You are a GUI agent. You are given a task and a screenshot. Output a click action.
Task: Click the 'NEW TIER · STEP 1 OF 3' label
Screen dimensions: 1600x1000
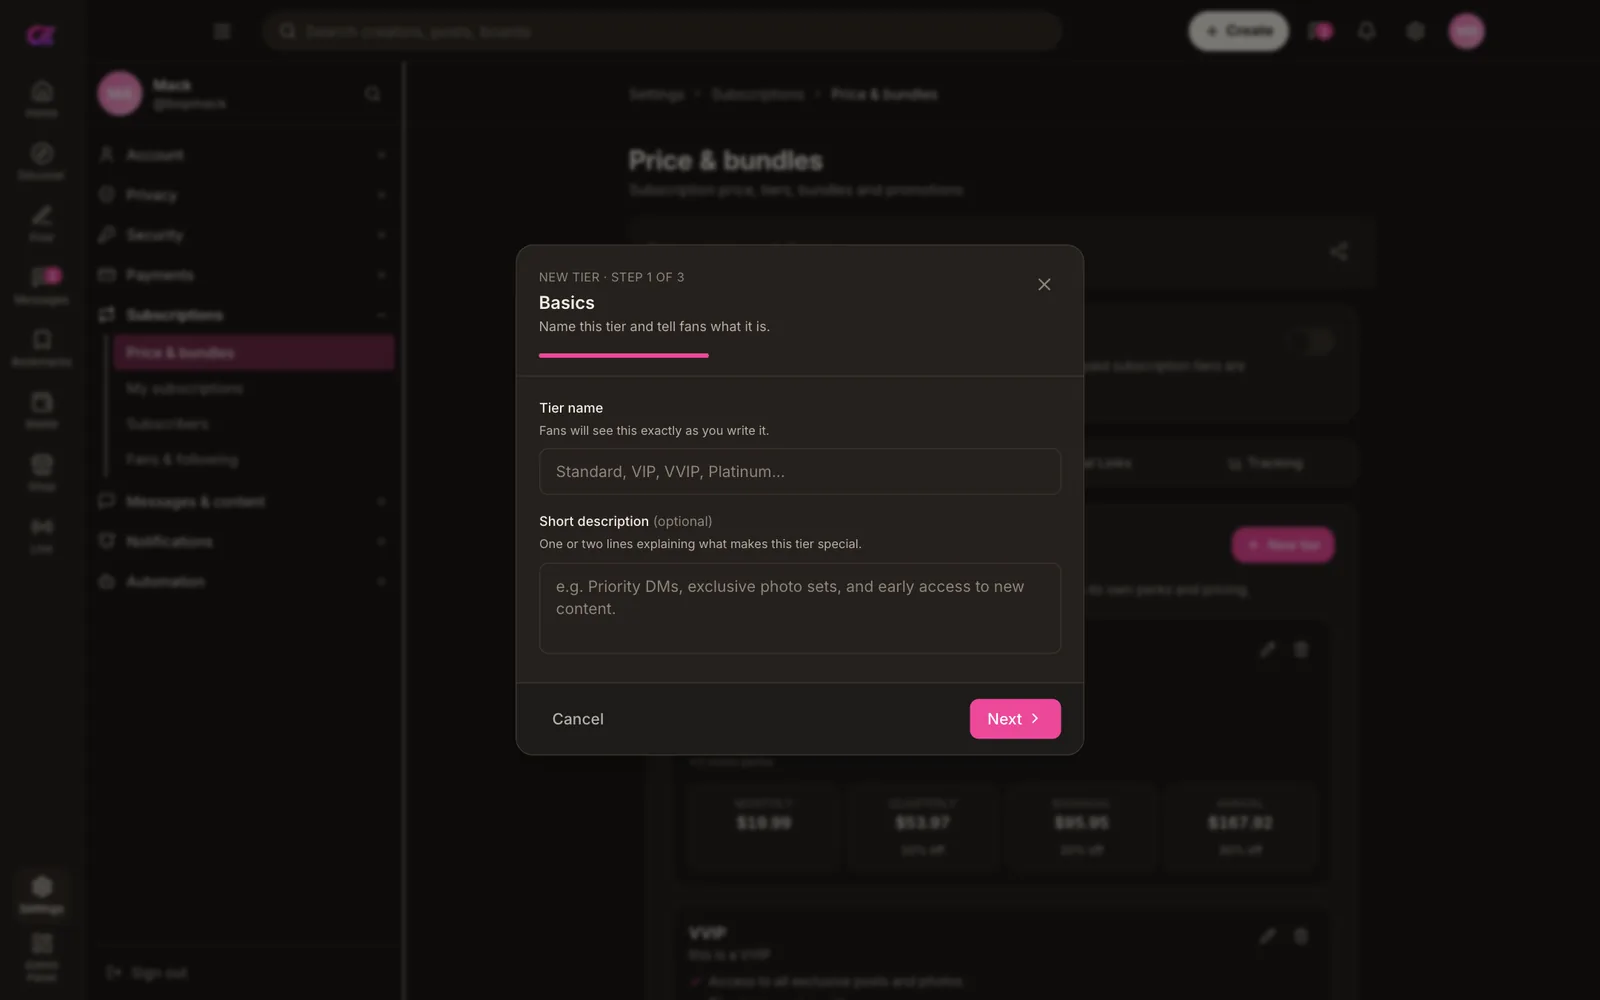coord(612,277)
